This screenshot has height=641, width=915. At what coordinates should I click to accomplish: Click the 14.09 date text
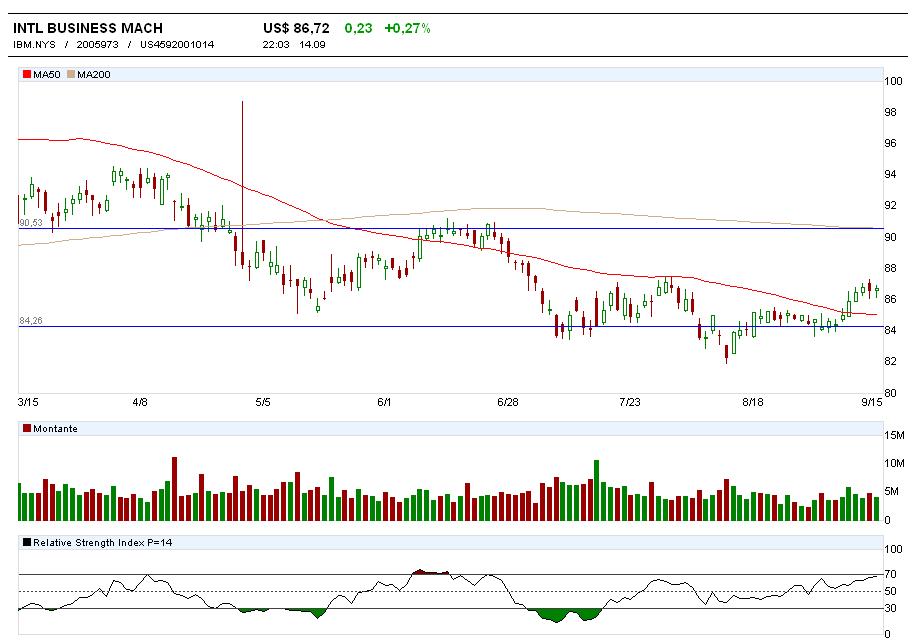[312, 44]
